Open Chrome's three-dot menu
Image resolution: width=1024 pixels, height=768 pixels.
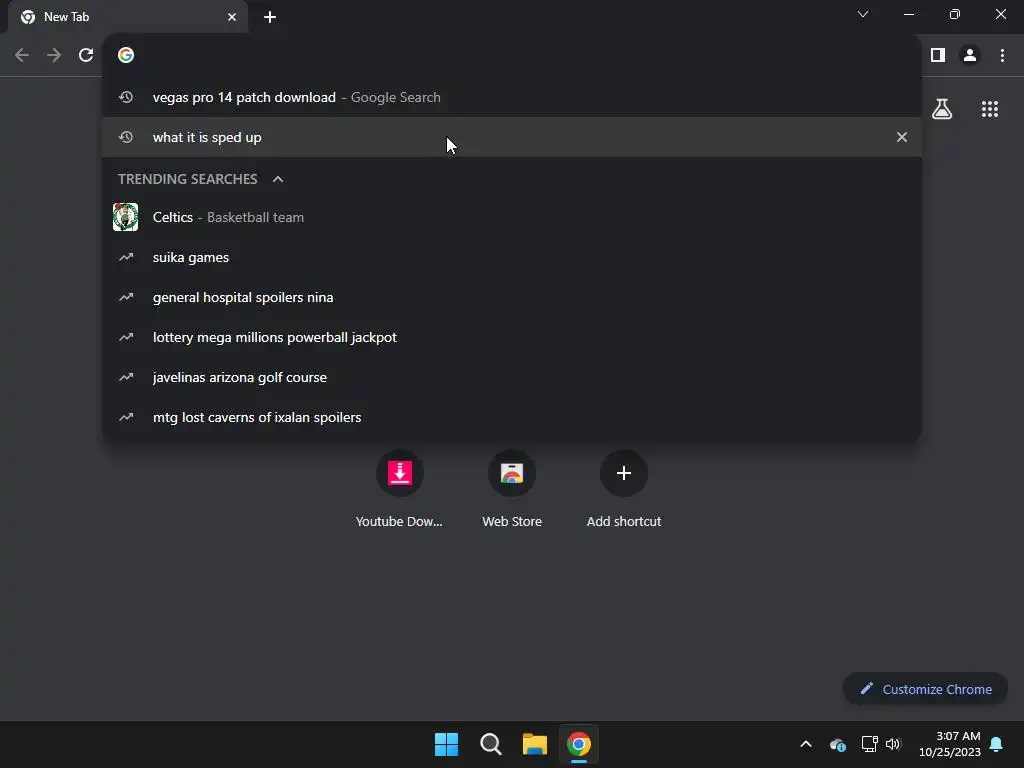pos(1002,56)
